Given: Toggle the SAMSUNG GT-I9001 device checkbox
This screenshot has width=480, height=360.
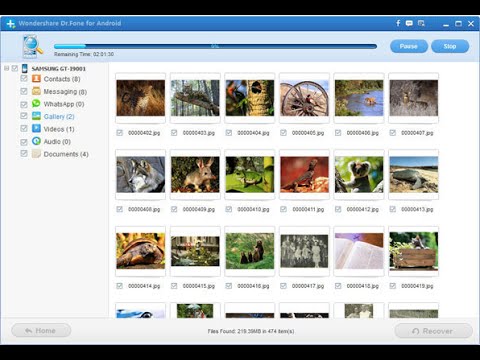Looking at the screenshot, I should tap(15, 68).
